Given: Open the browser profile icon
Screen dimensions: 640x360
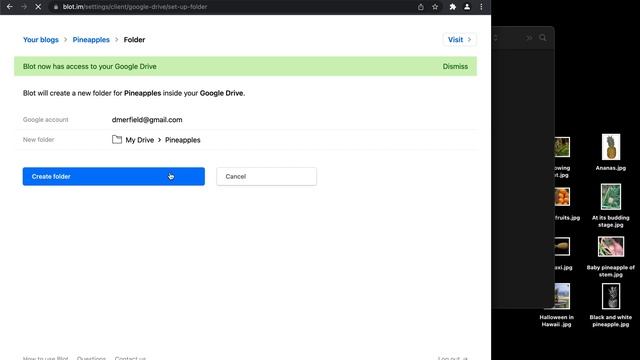Looking at the screenshot, I should pyautogui.click(x=467, y=7).
